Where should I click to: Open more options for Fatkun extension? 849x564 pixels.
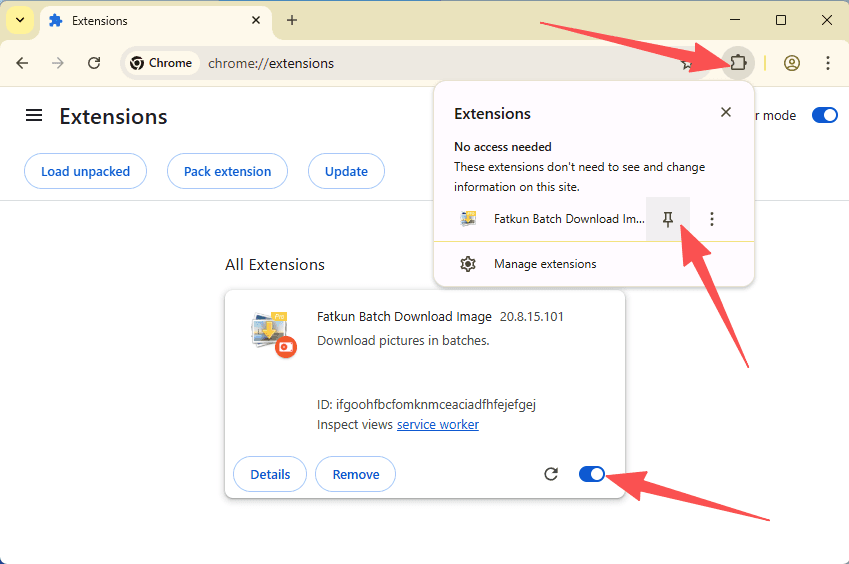click(712, 219)
